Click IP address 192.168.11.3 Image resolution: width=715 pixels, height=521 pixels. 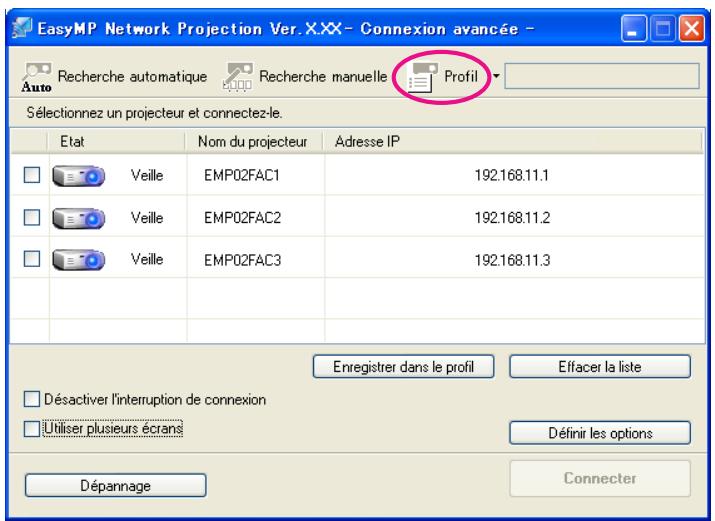pos(512,260)
